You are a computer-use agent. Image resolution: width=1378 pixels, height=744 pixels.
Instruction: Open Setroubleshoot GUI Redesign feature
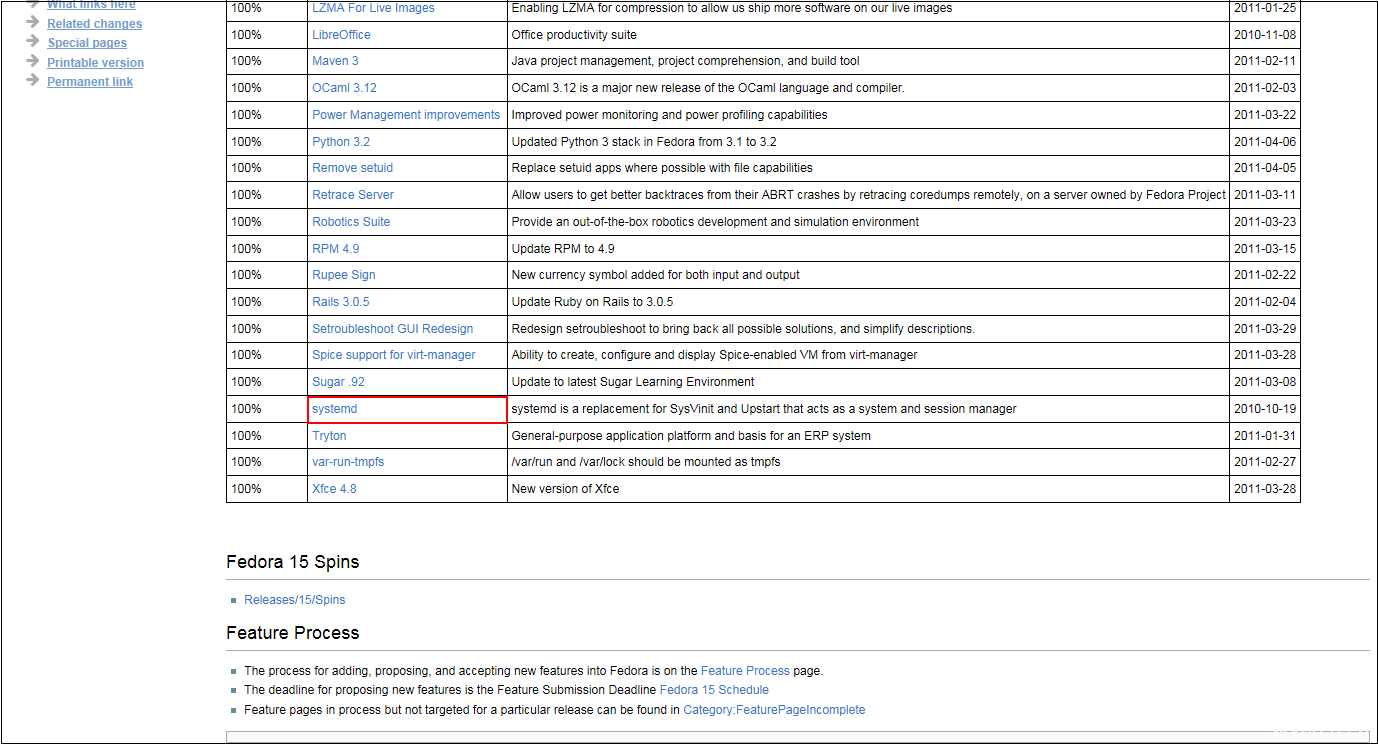[x=392, y=329]
